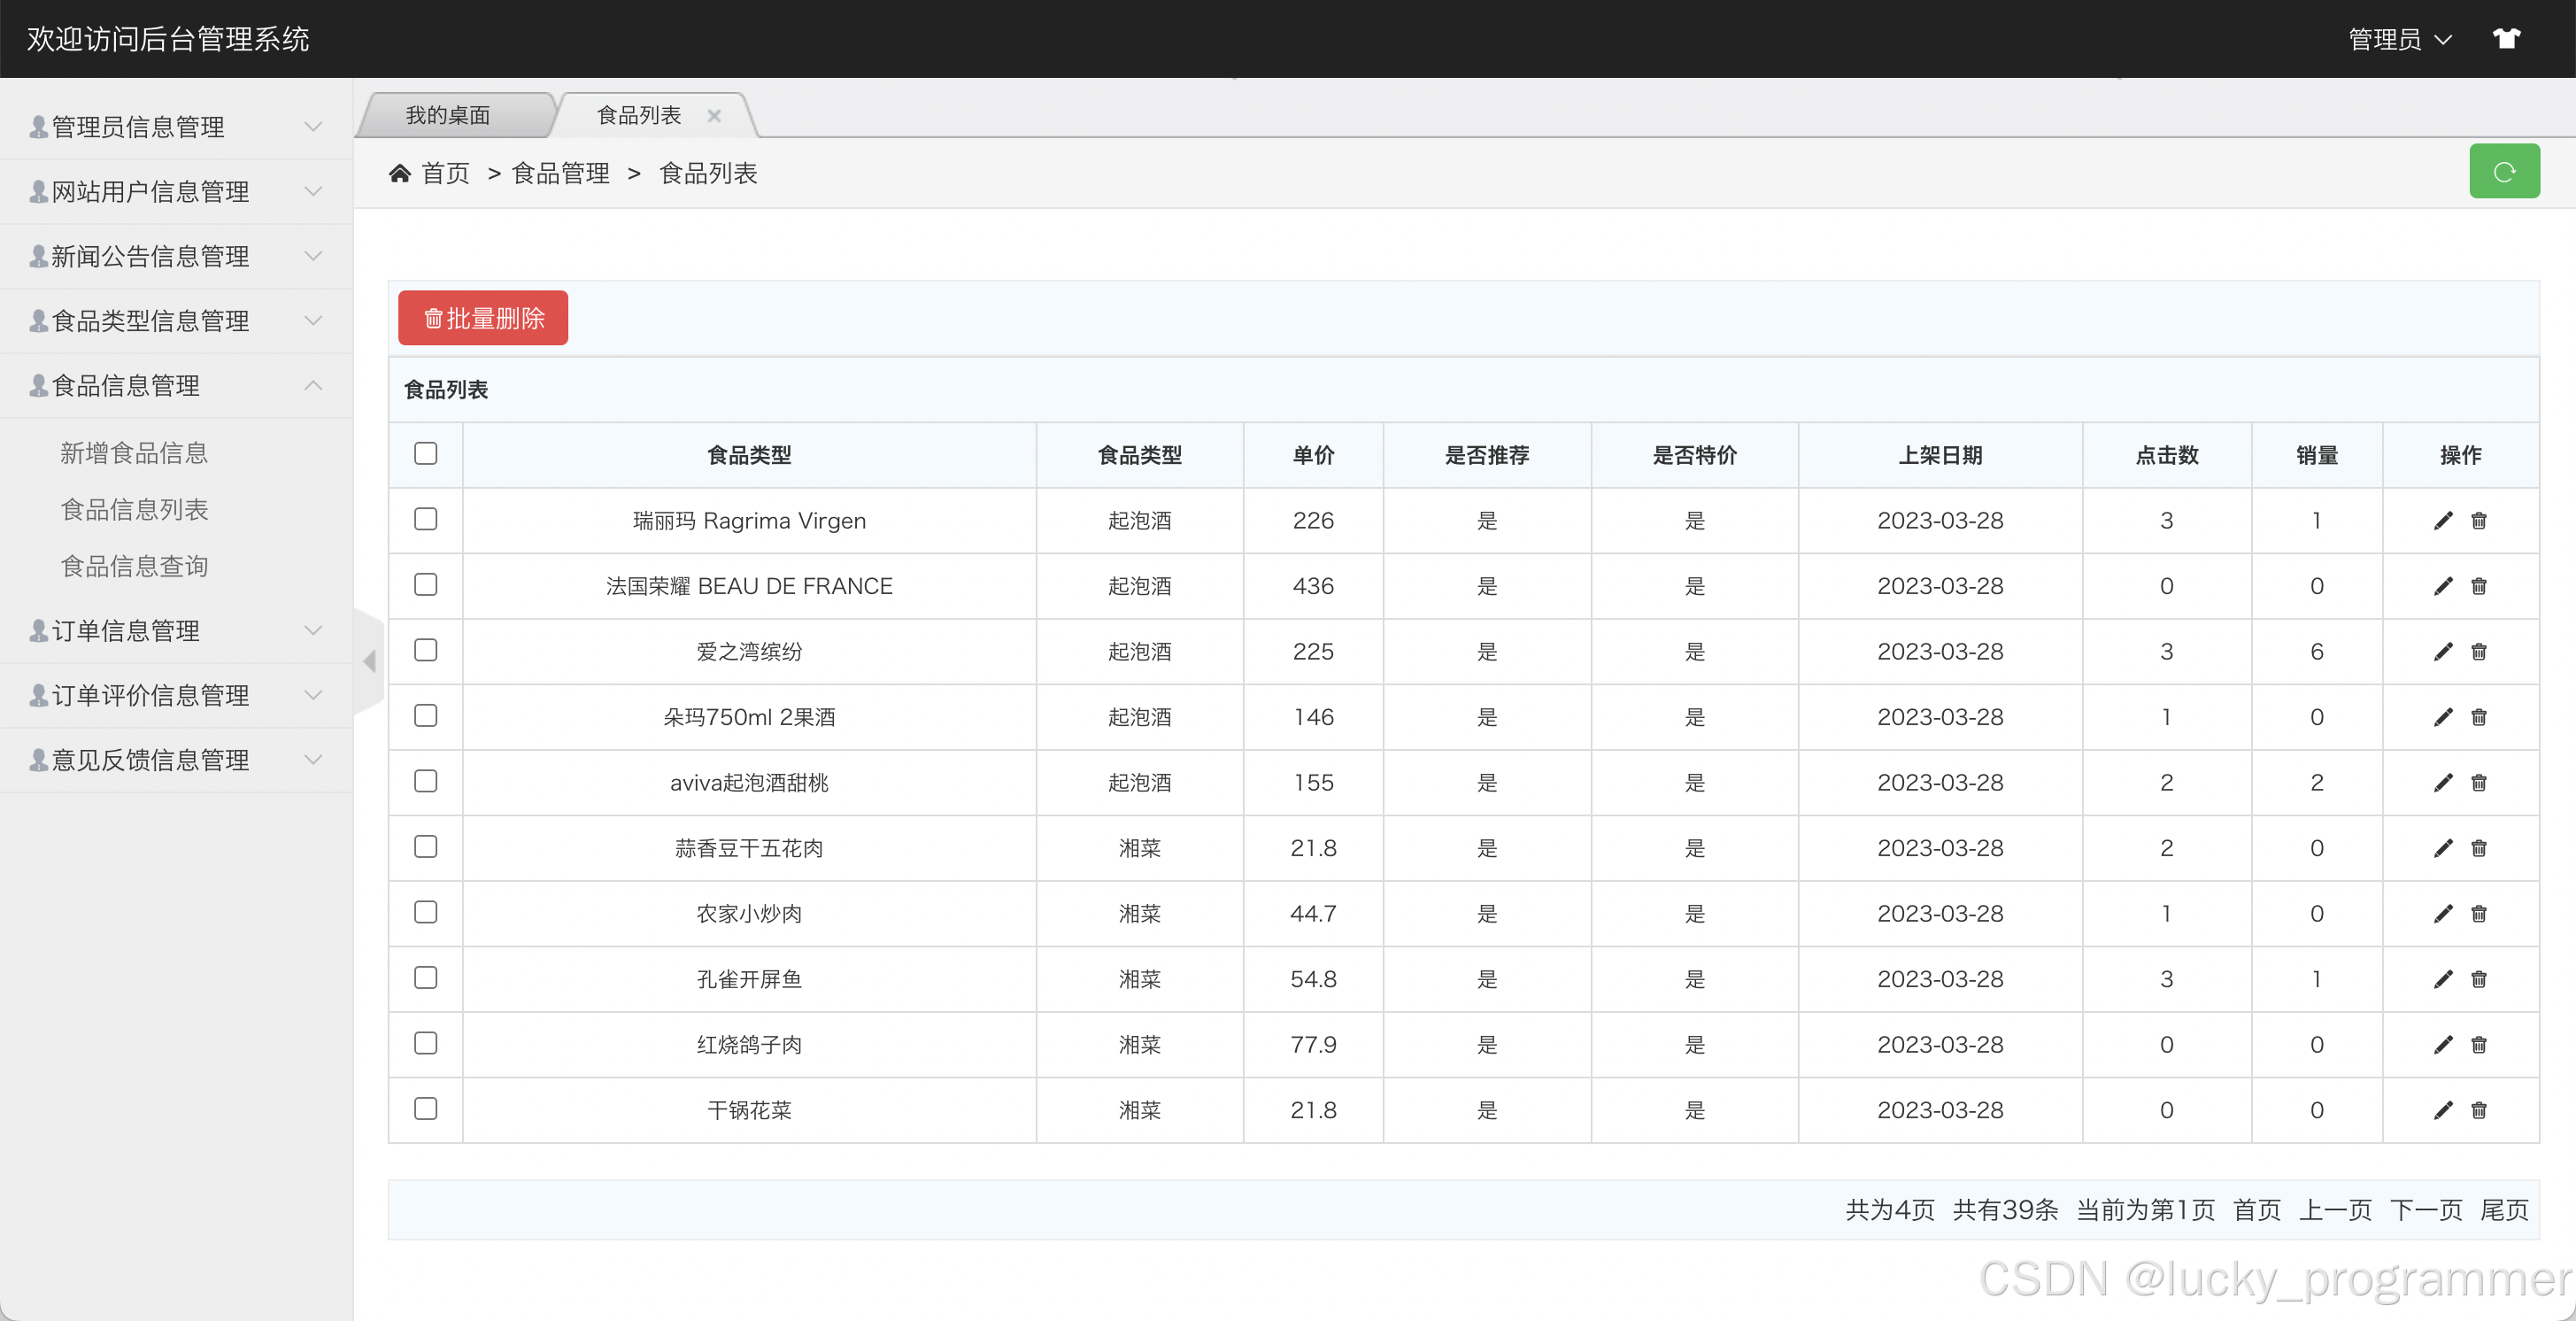The image size is (2576, 1321).
Task: Click the home icon in breadcrumb
Action: [x=400, y=173]
